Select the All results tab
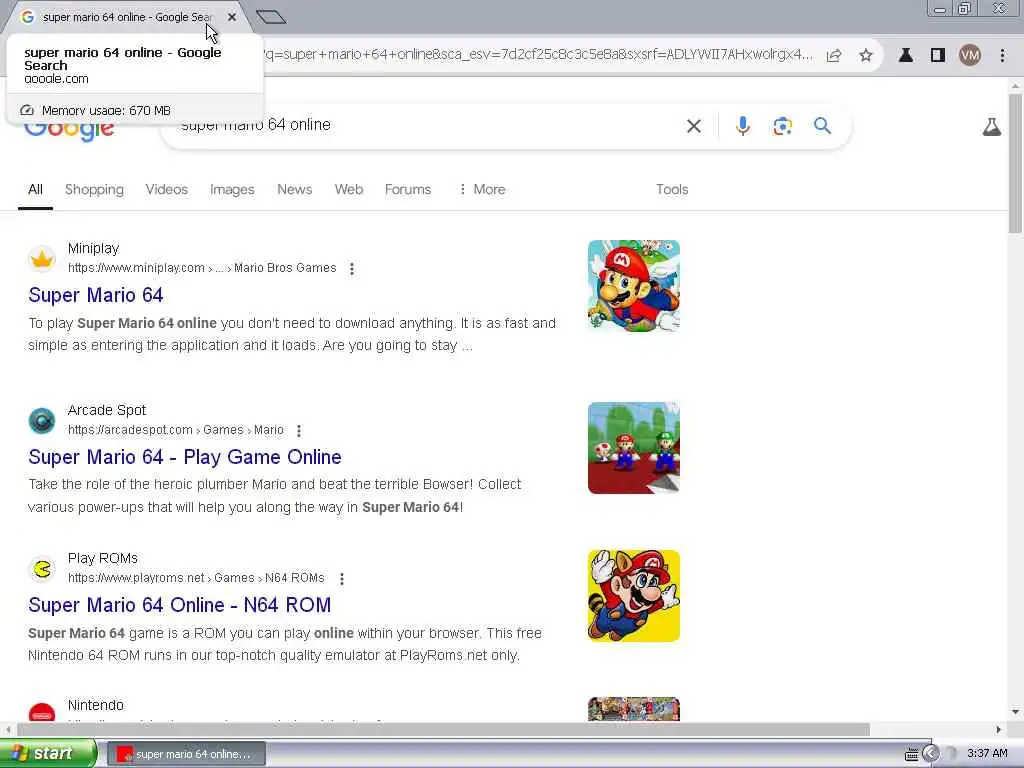The height and width of the screenshot is (768, 1024). [35, 189]
